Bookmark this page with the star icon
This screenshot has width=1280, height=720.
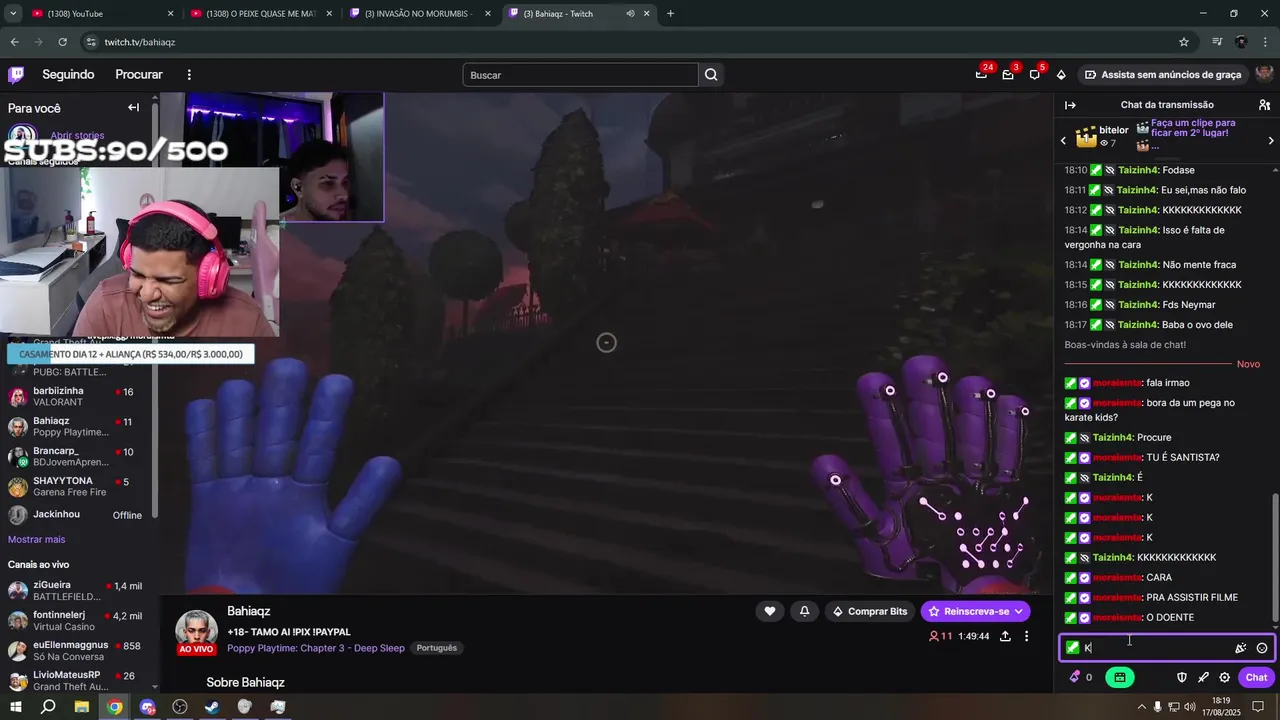pyautogui.click(x=1184, y=42)
